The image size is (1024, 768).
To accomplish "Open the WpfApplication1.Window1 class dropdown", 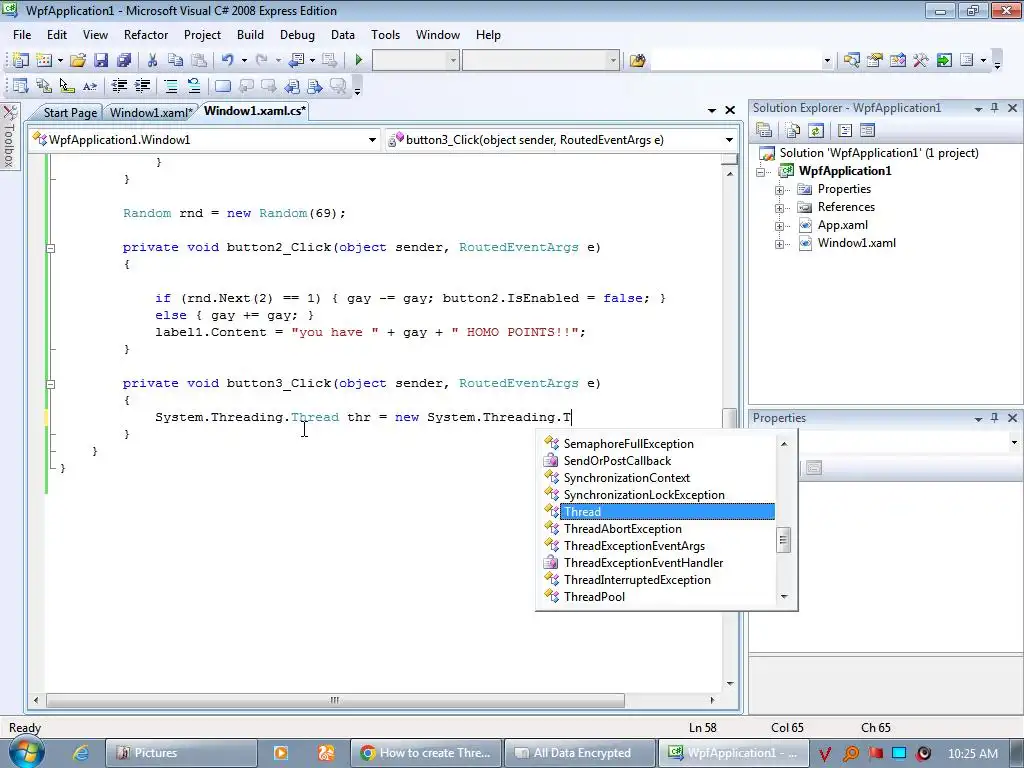I will (x=372, y=140).
